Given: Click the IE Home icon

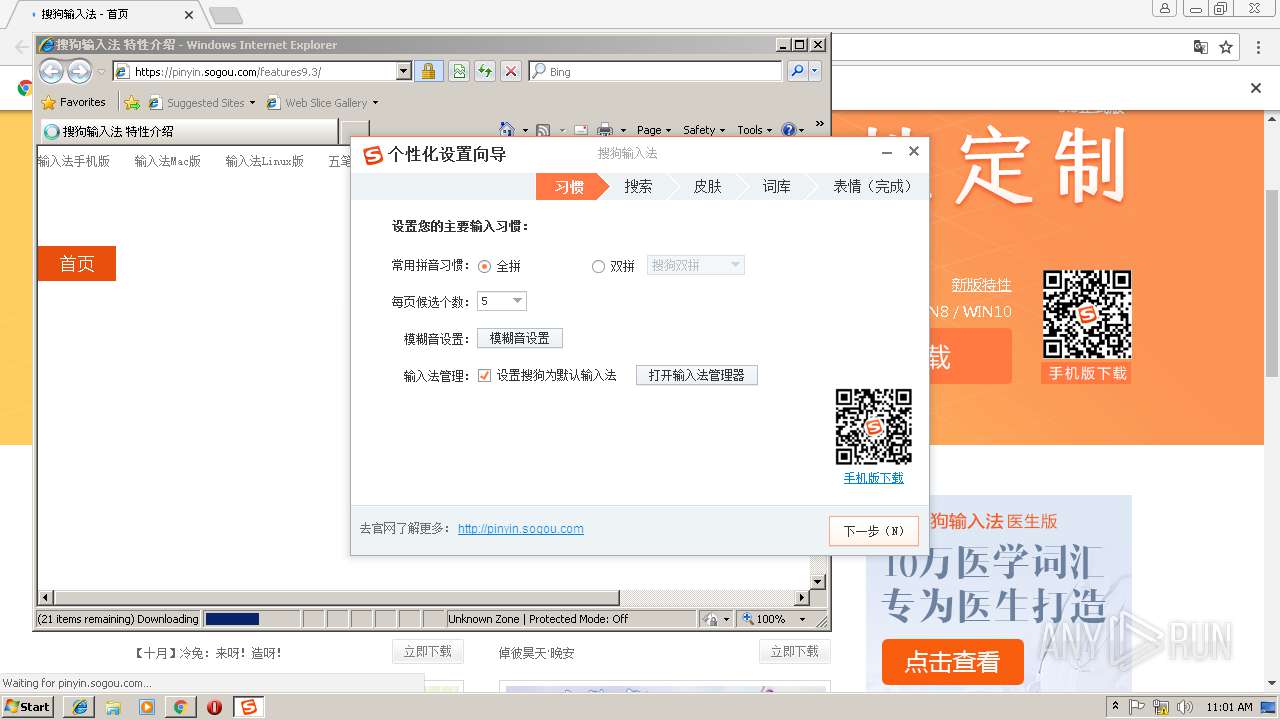Looking at the screenshot, I should [x=507, y=130].
